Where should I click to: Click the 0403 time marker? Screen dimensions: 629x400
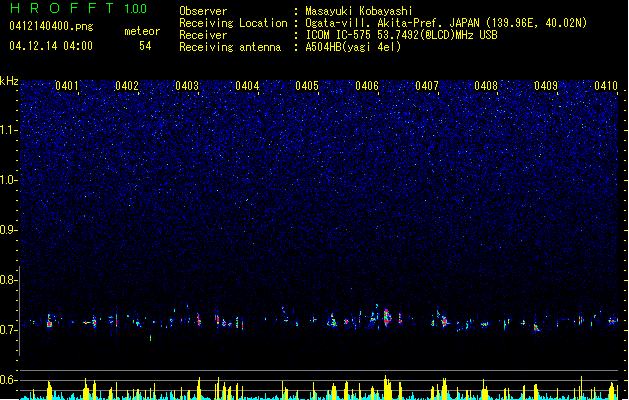tap(187, 86)
